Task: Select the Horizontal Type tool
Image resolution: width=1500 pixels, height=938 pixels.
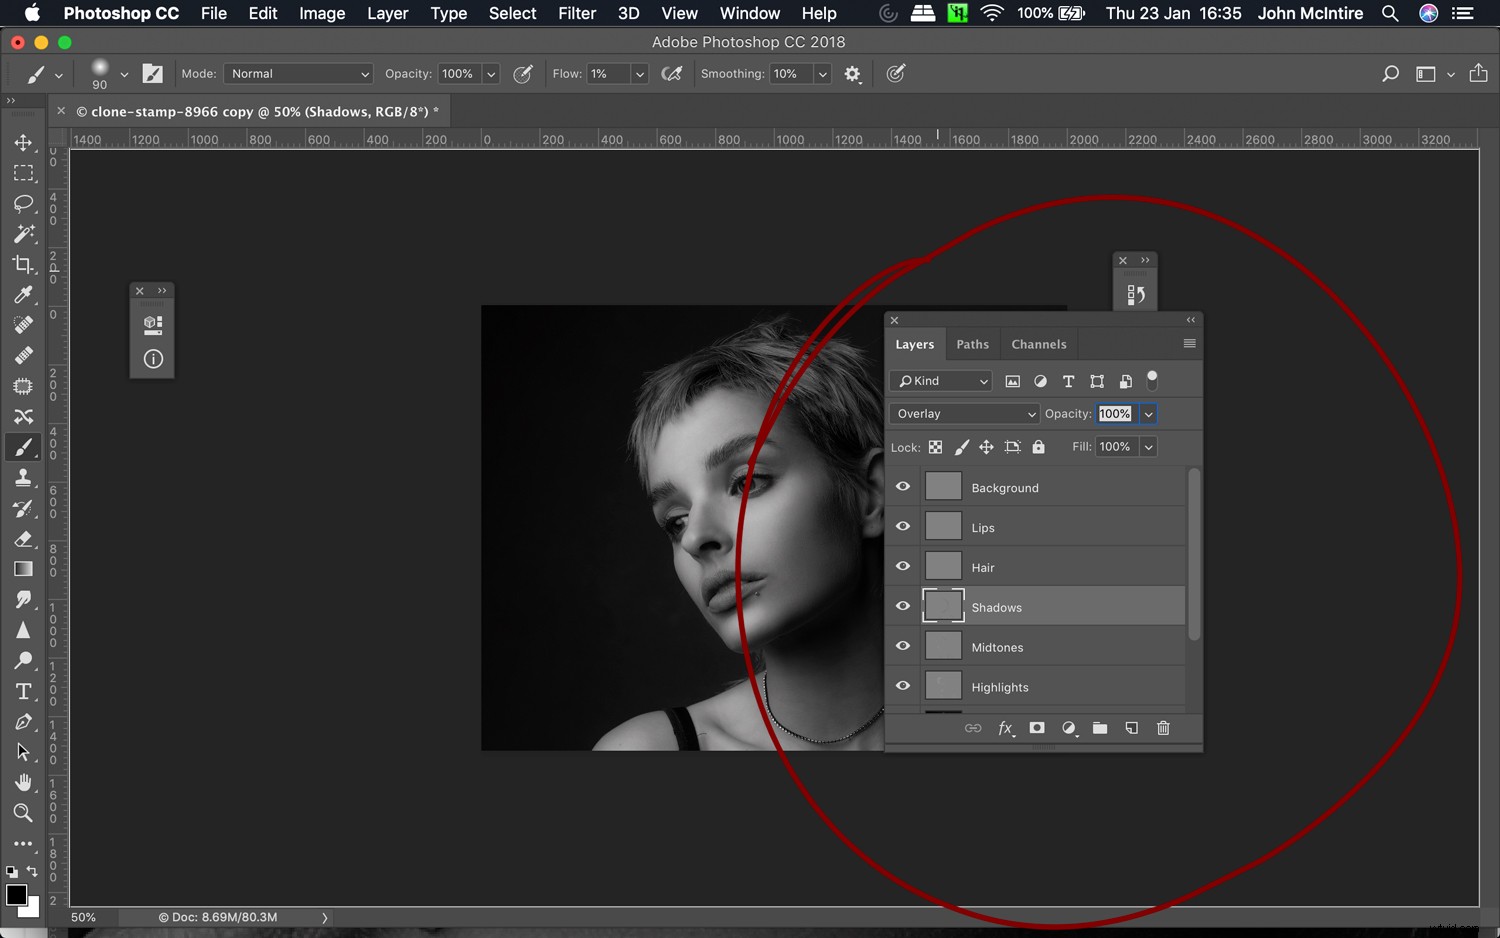Action: point(24,691)
